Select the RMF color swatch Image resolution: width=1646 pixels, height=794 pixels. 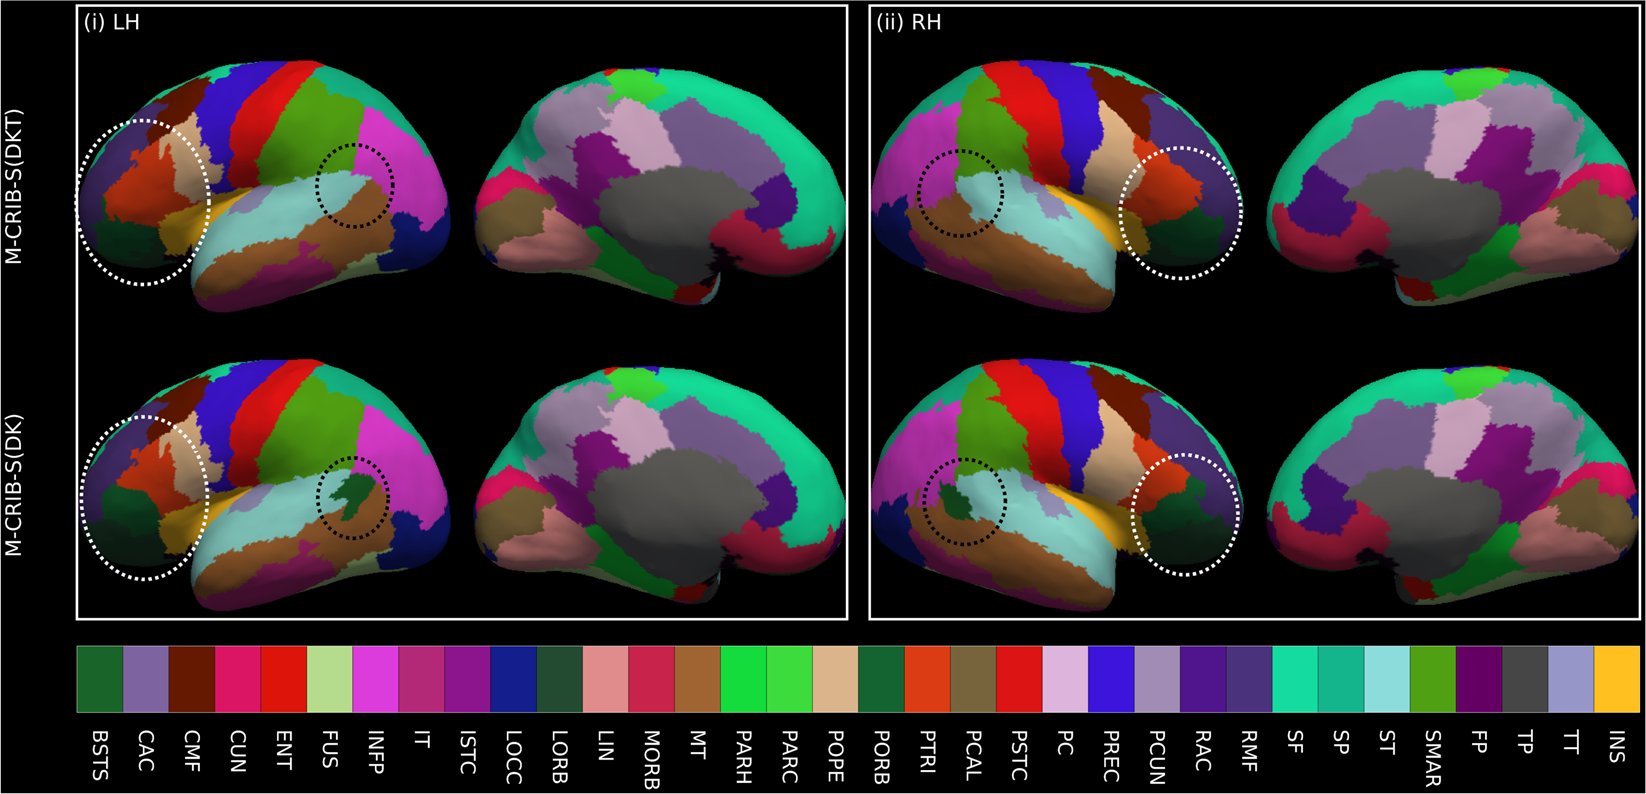1250,679
